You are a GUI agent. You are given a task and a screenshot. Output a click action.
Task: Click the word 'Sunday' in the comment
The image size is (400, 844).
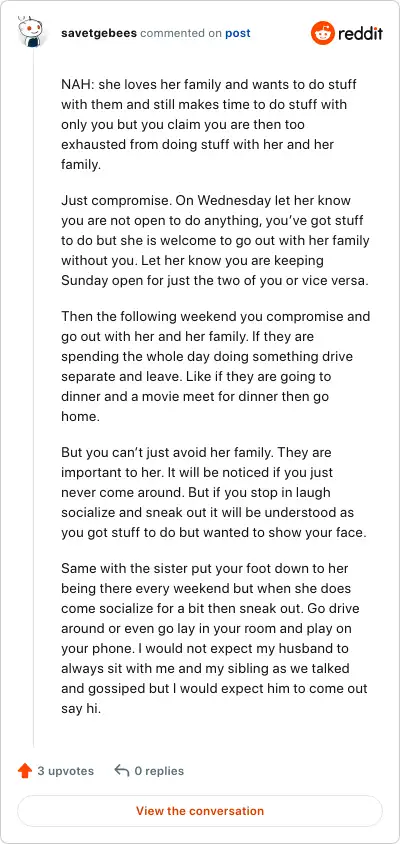(x=81, y=281)
